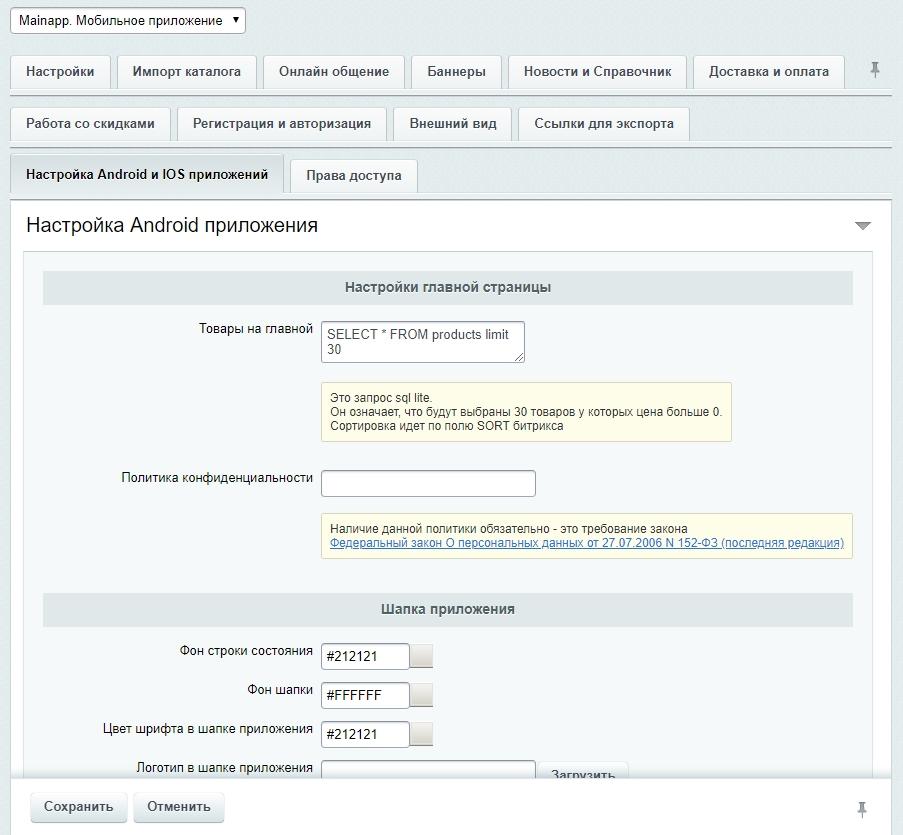Go to Доставка и оплата tab

(x=769, y=71)
